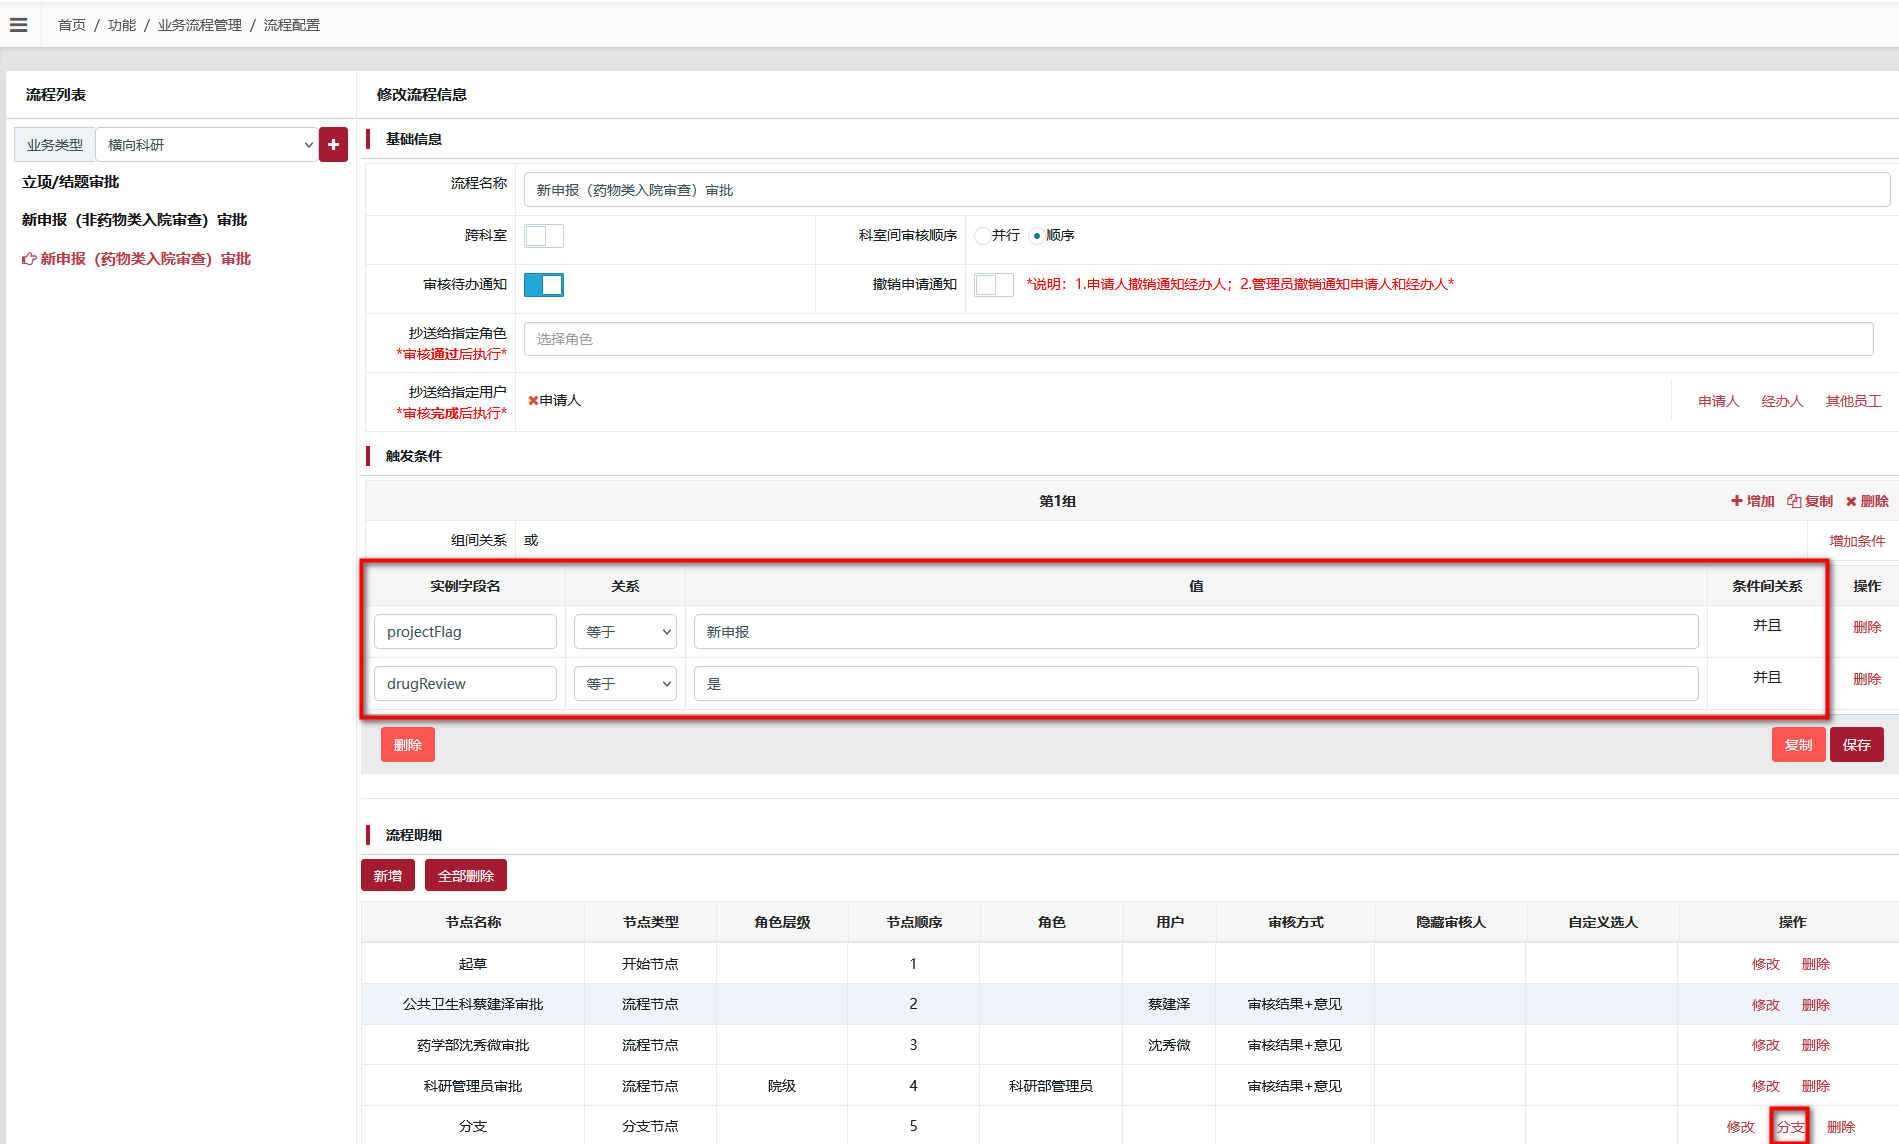Click the 新申报 value input
Image resolution: width=1899 pixels, height=1144 pixels.
(1196, 632)
